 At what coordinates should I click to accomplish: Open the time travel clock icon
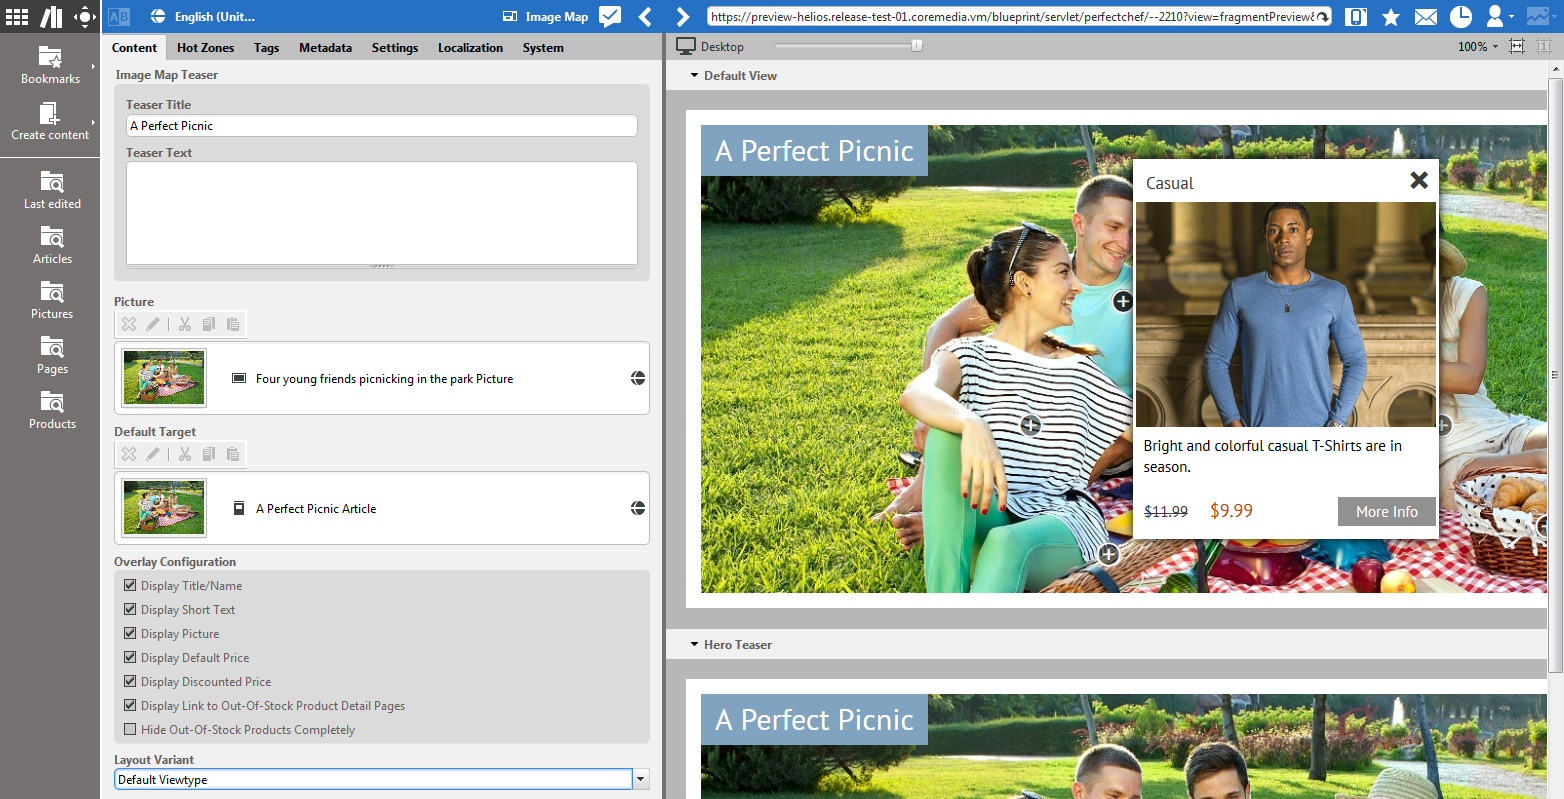(x=1461, y=16)
